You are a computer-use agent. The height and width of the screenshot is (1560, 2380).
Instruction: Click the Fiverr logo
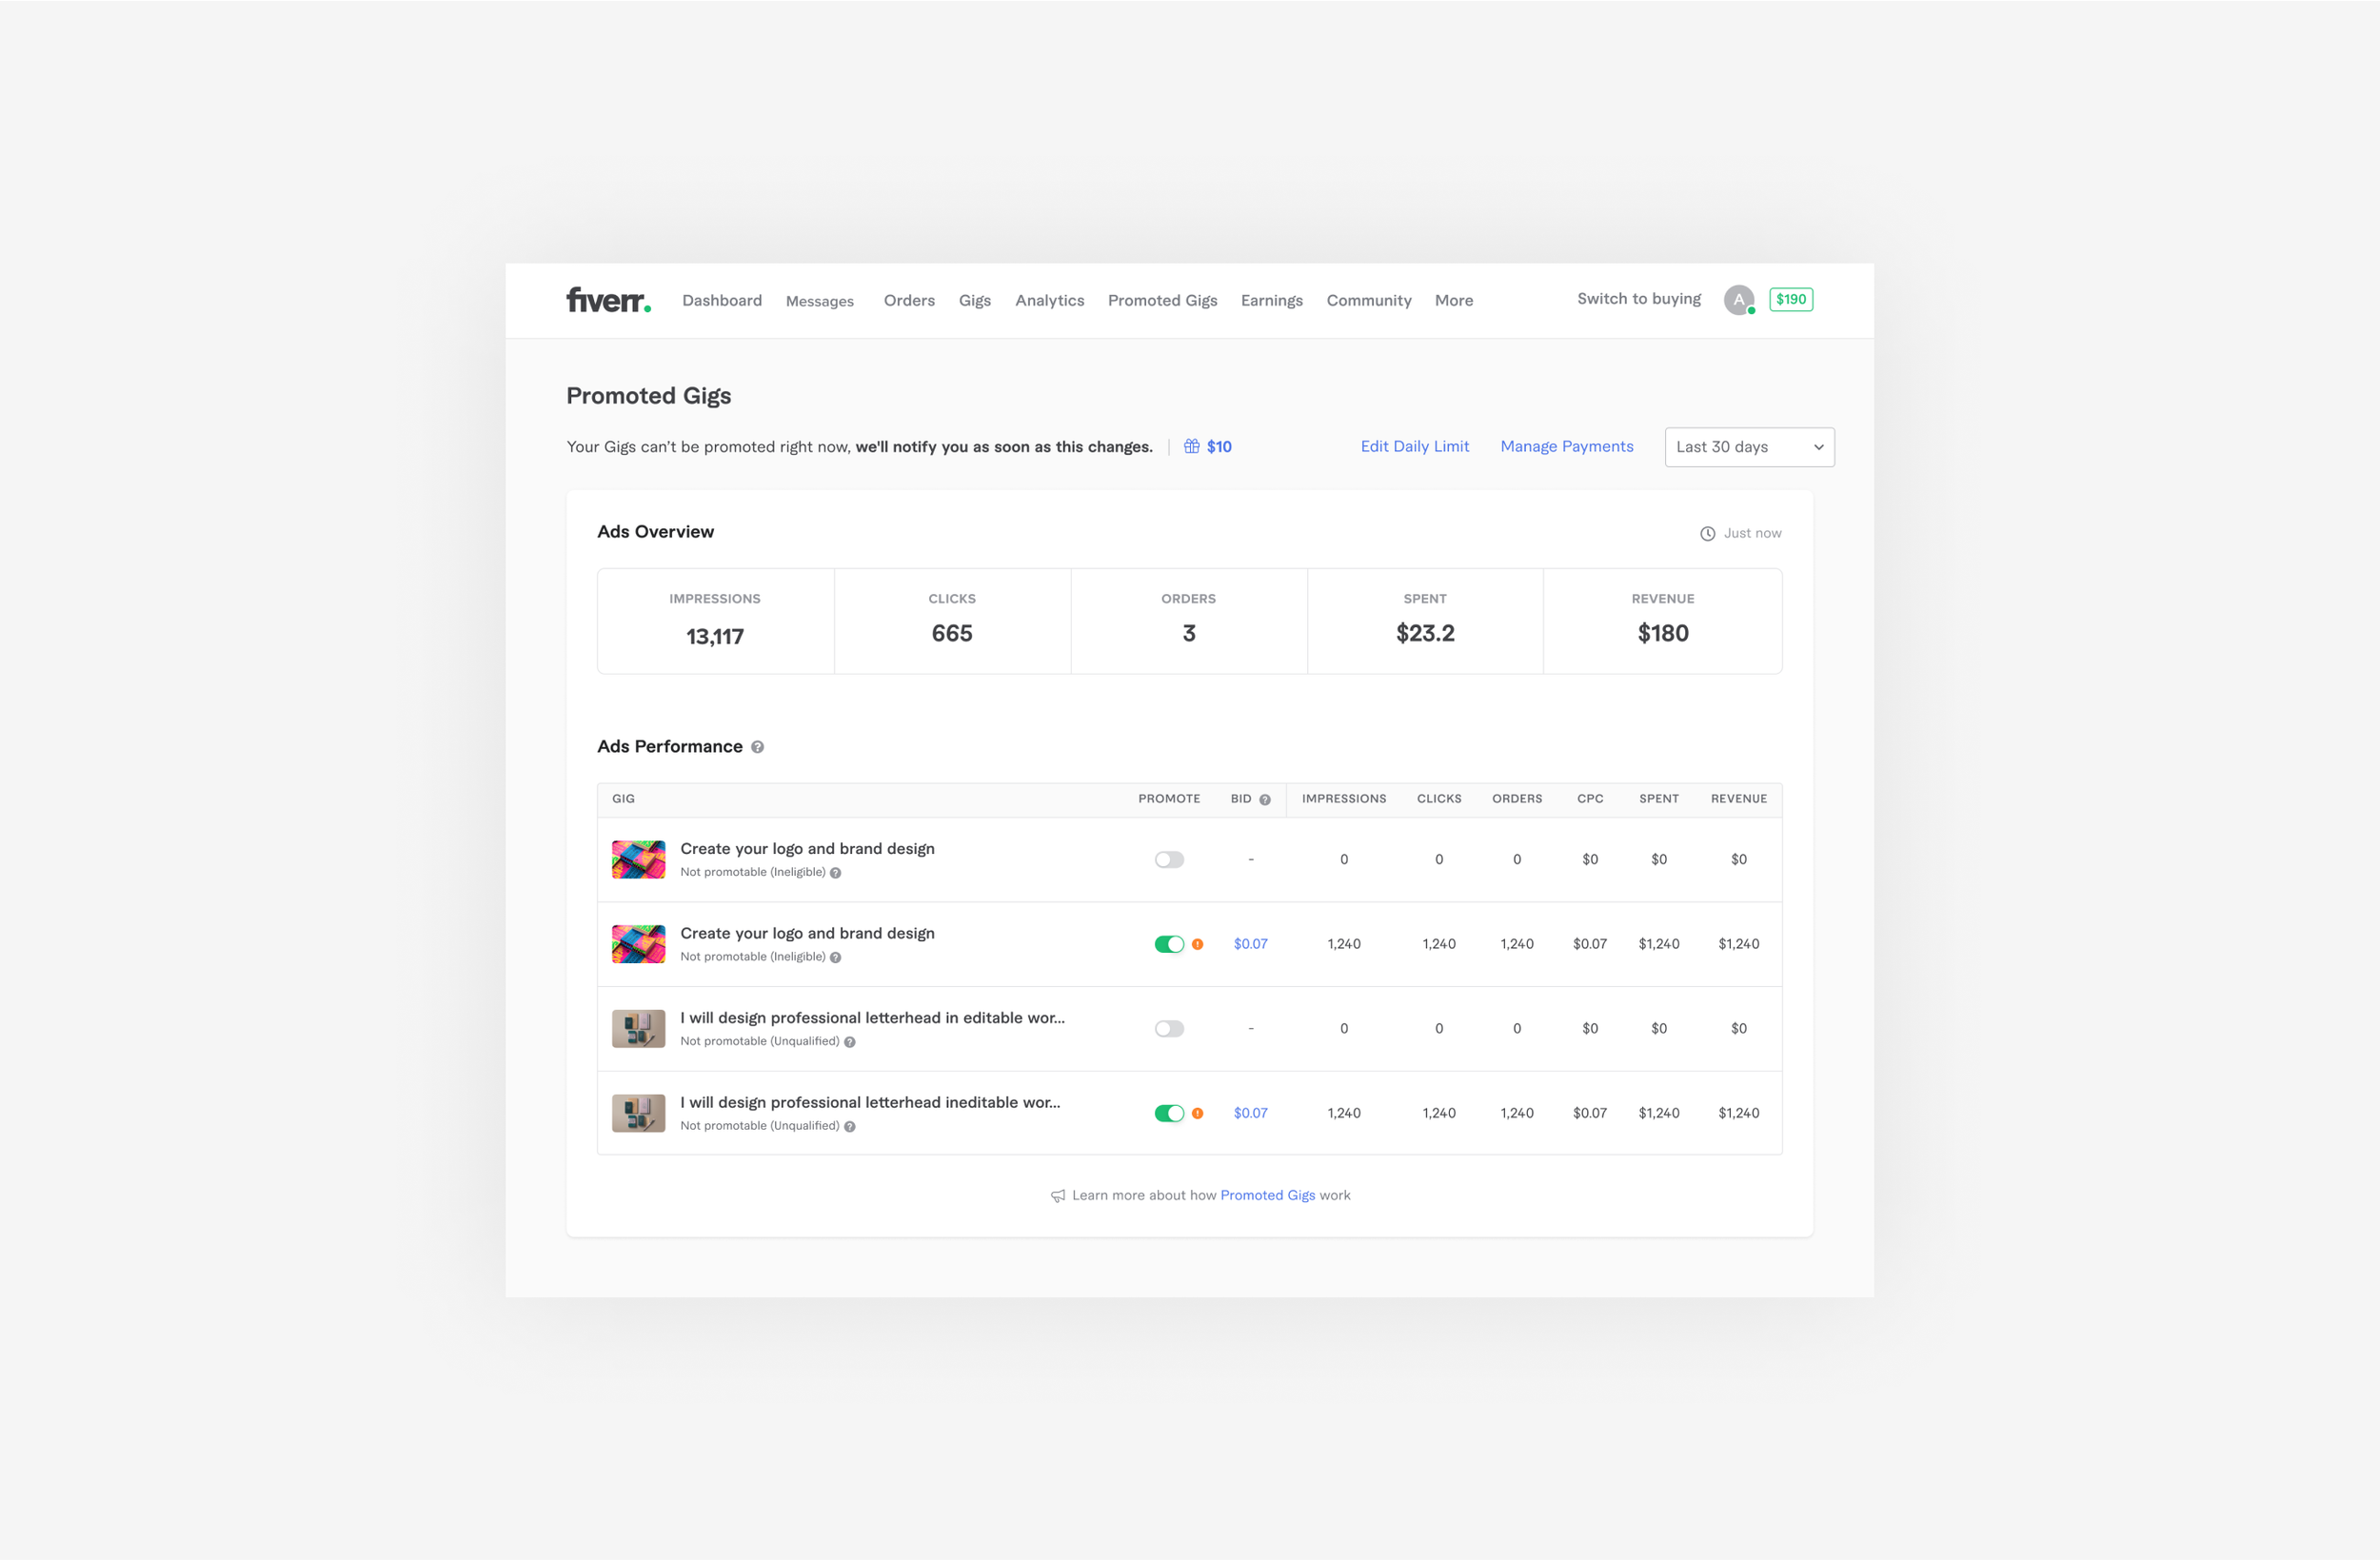608,300
